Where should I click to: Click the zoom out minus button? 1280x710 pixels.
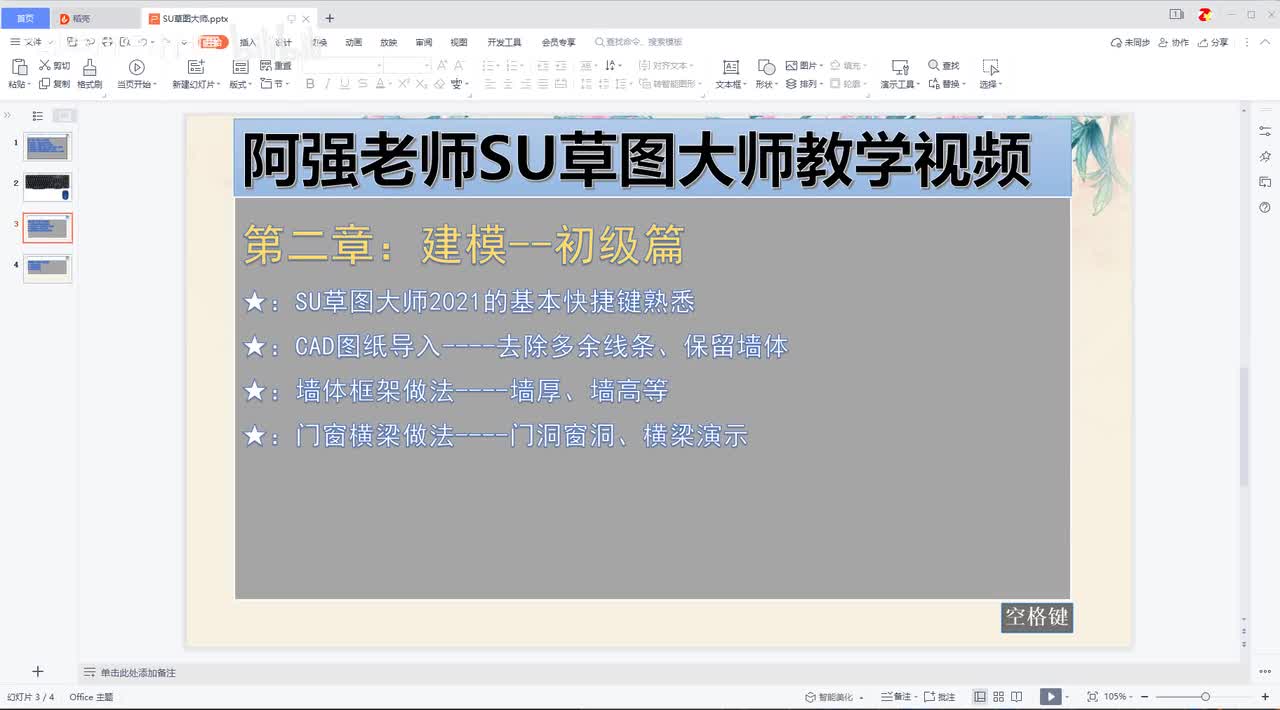1145,696
